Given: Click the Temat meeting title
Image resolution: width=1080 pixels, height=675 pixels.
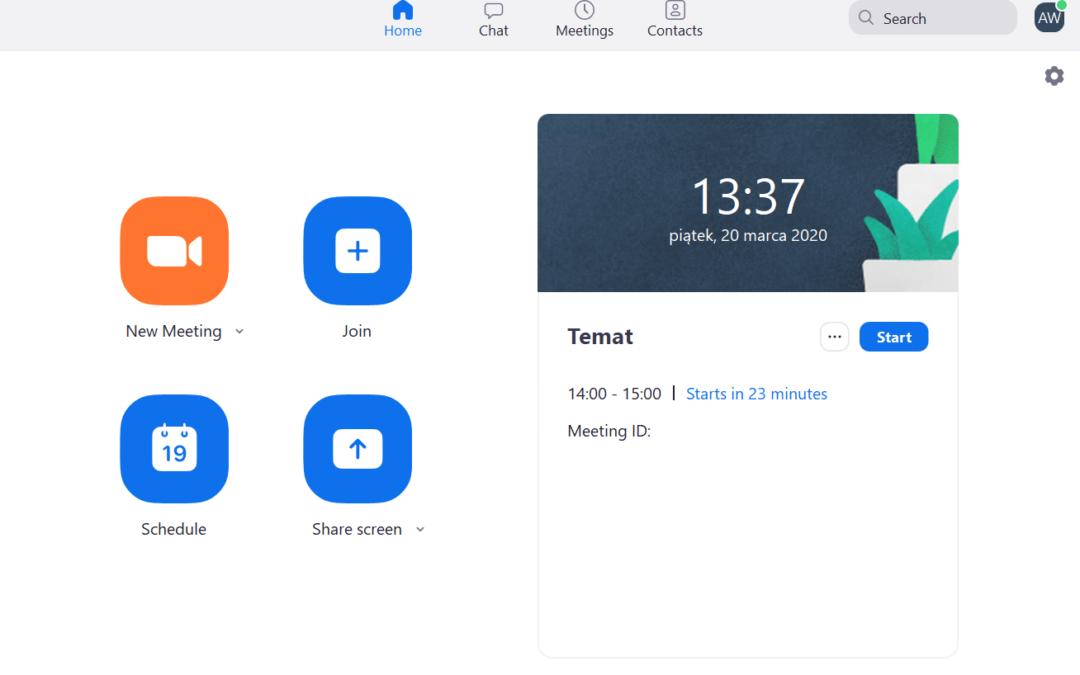Looking at the screenshot, I should [600, 337].
